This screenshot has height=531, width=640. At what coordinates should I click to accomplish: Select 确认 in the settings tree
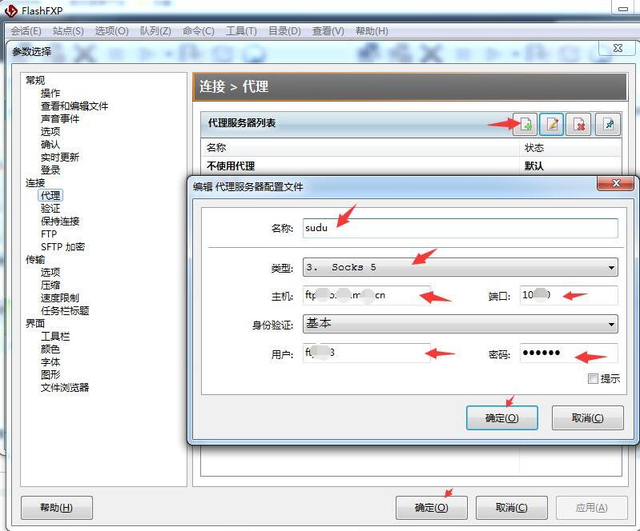click(50, 144)
